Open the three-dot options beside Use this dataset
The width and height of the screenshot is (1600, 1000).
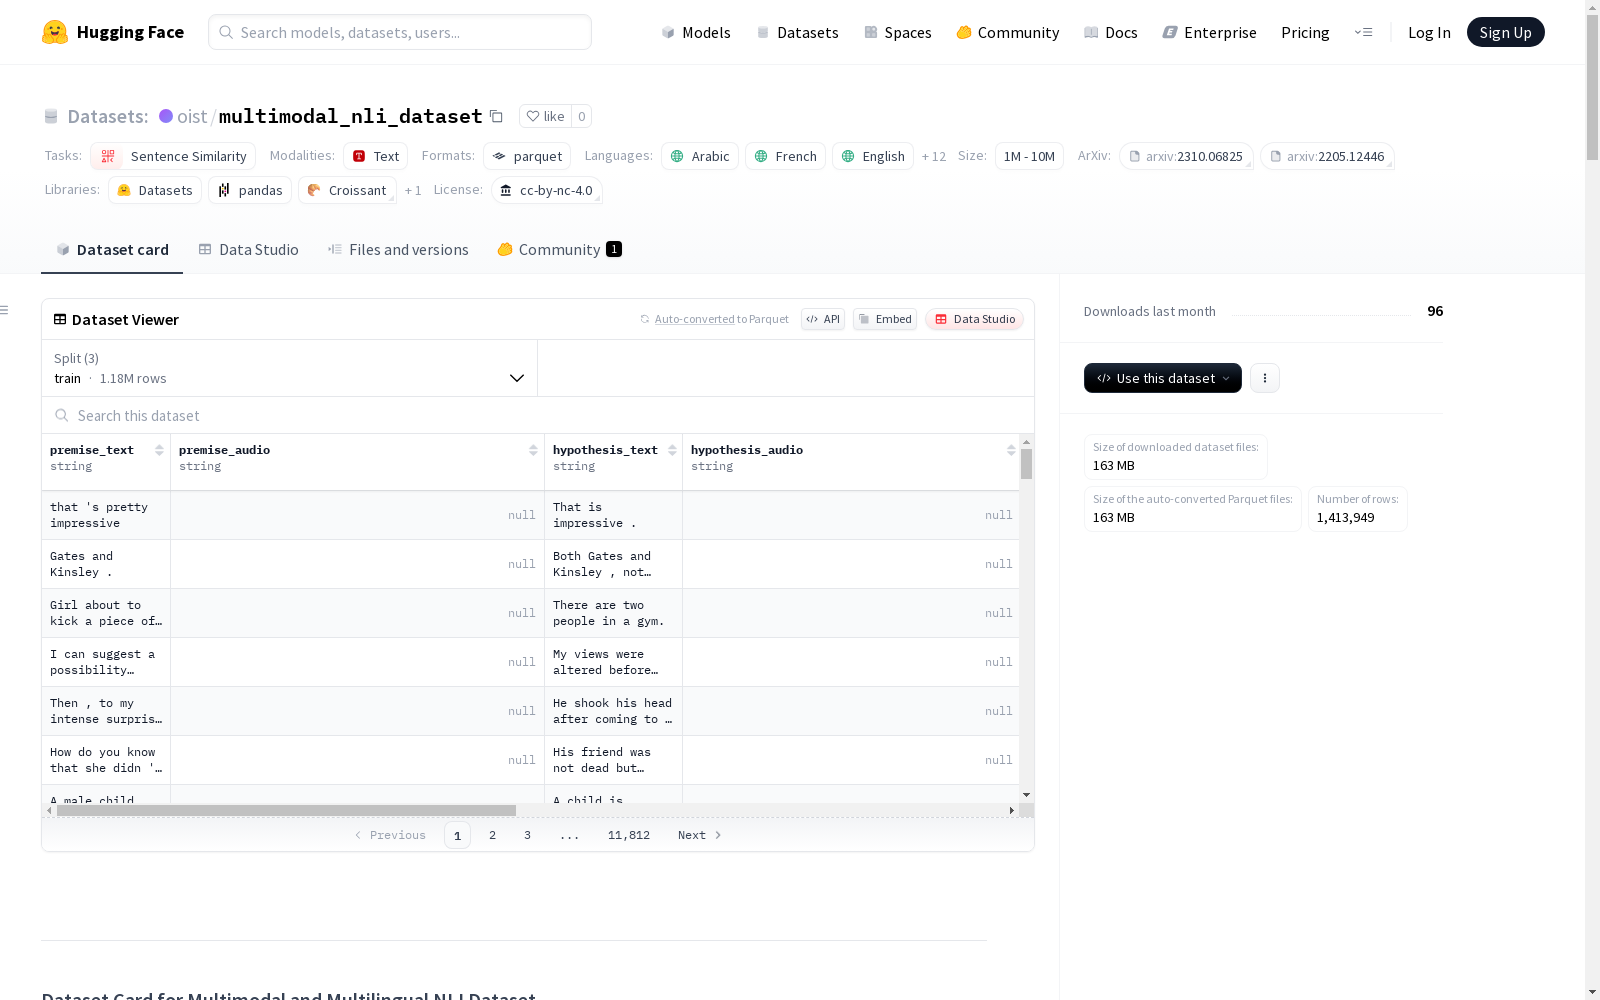tap(1265, 378)
